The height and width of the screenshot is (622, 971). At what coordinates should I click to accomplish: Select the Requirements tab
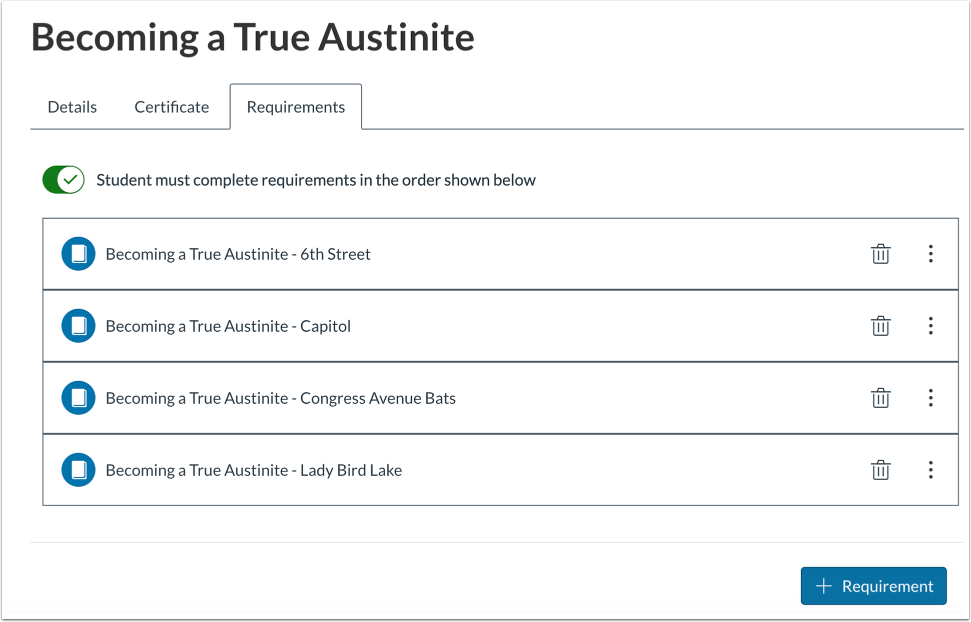click(x=296, y=107)
